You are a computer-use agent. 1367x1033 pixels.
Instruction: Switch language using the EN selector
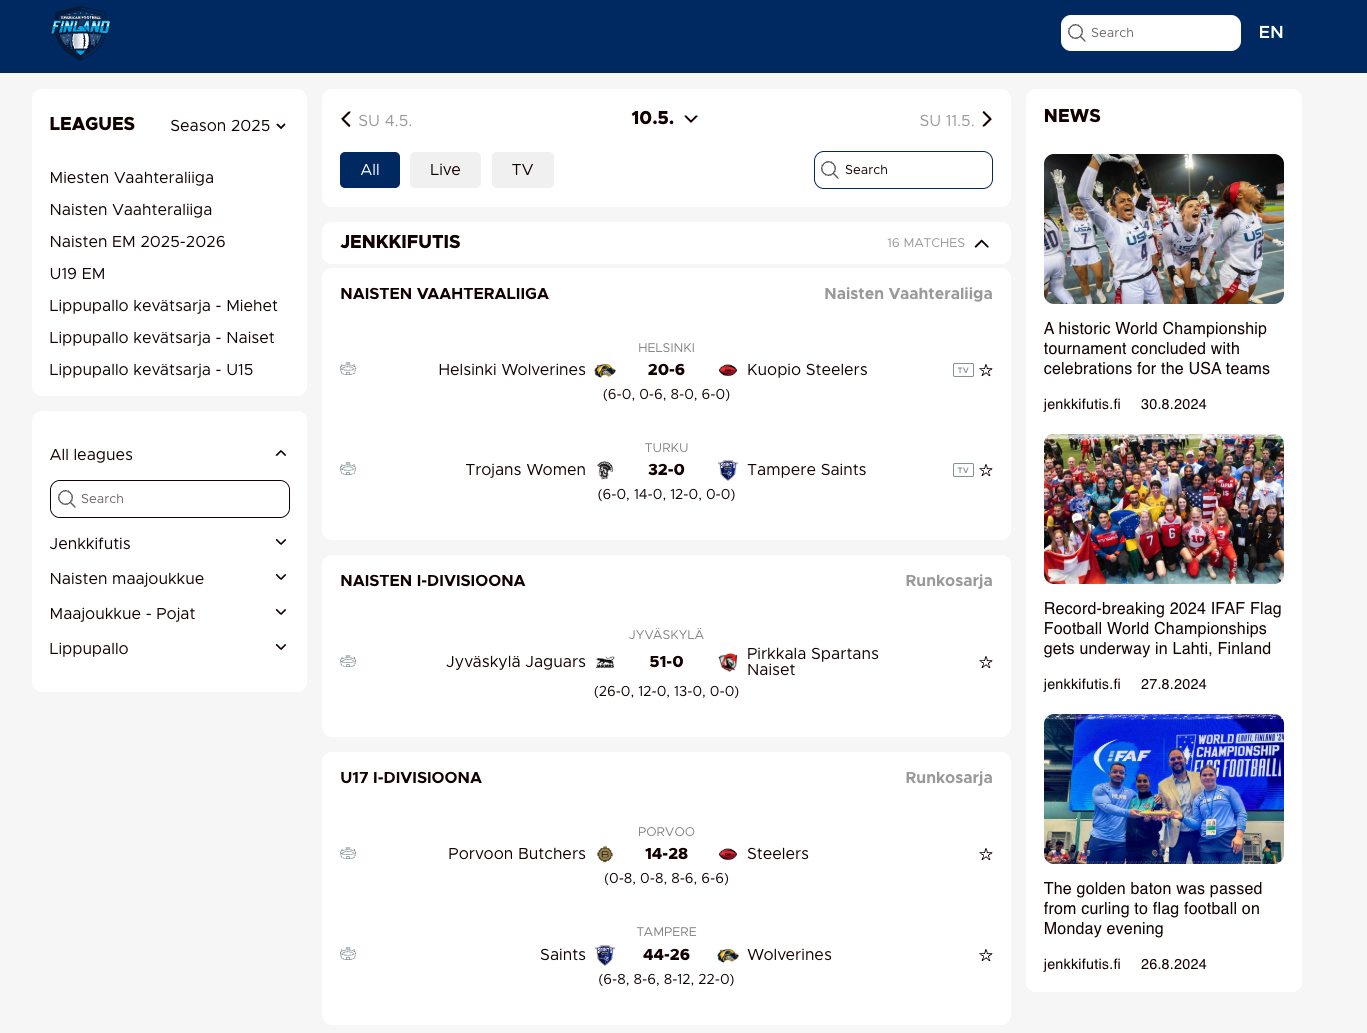[1271, 33]
